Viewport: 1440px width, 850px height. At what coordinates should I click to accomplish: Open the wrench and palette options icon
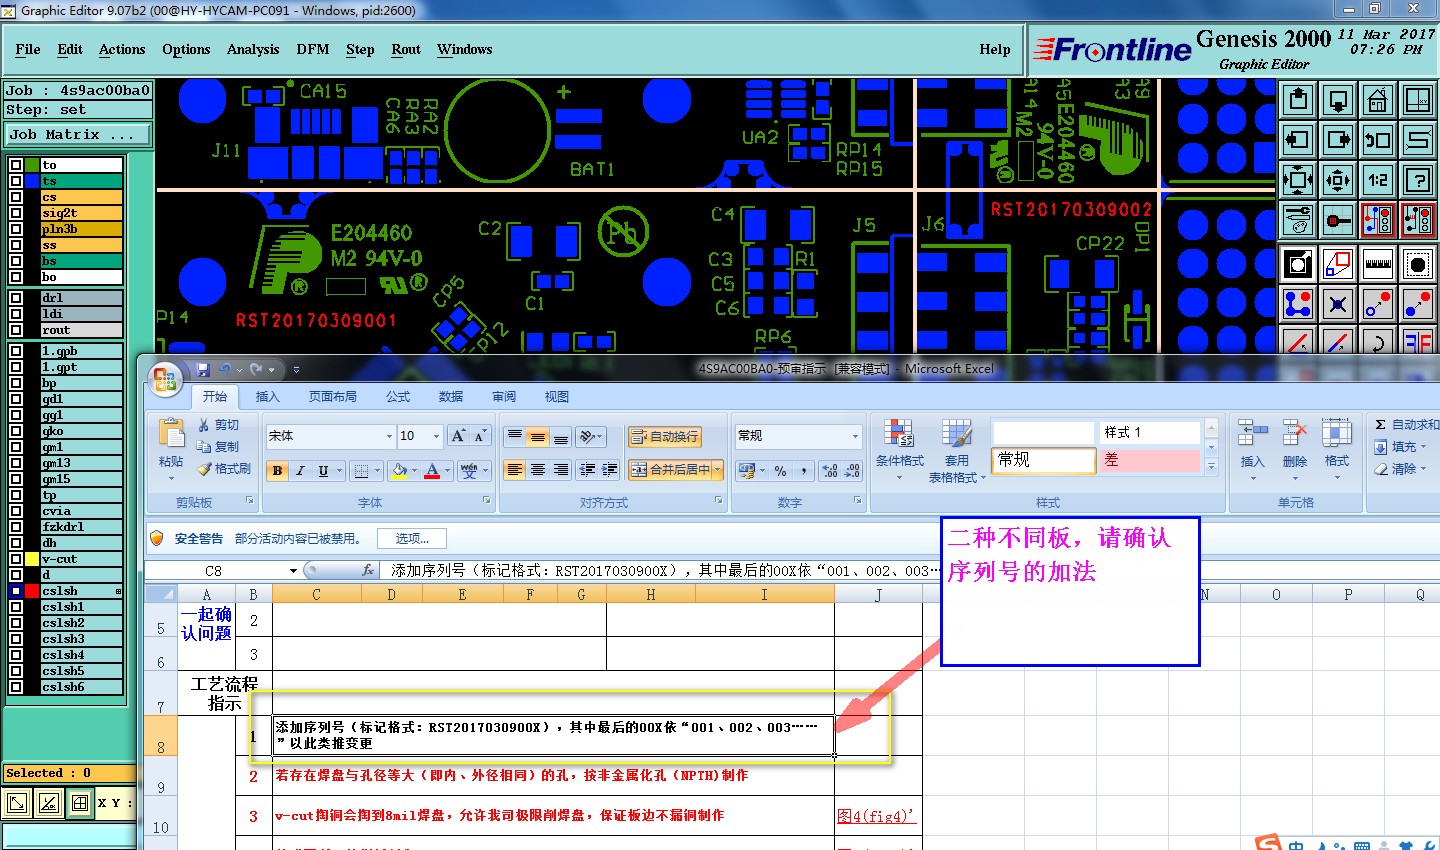coord(1298,220)
